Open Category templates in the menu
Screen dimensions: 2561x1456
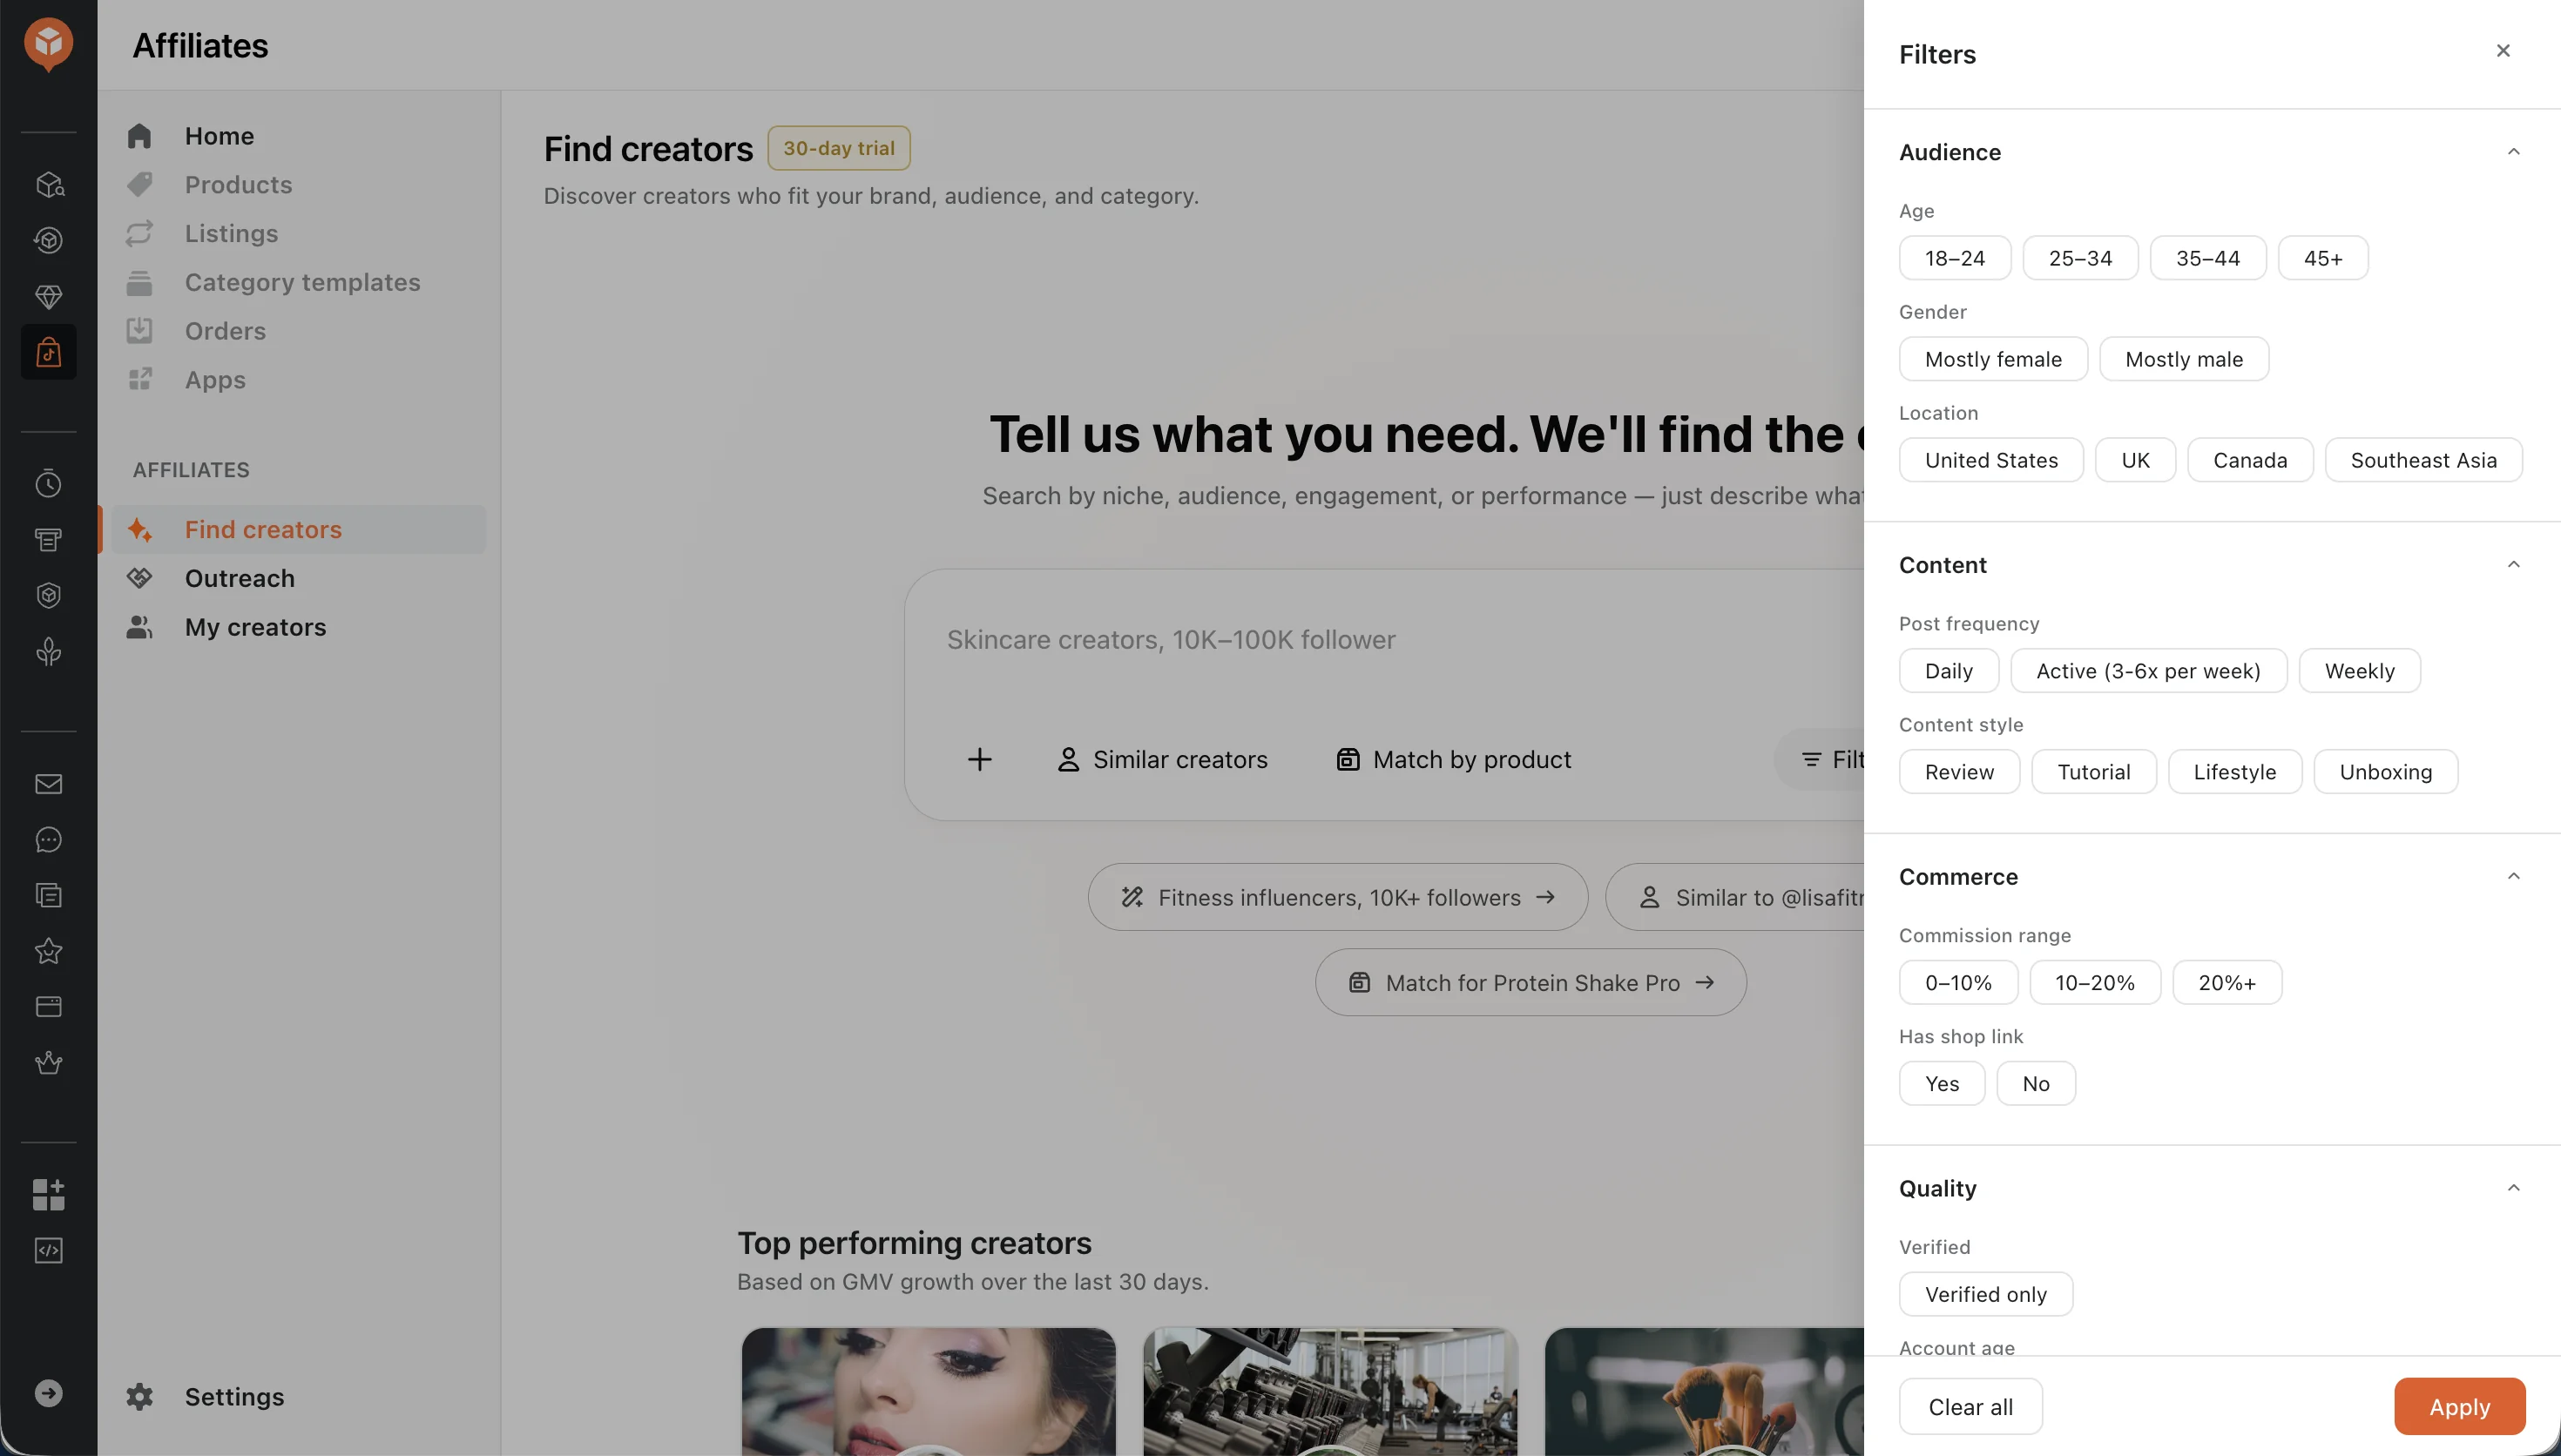[x=298, y=283]
